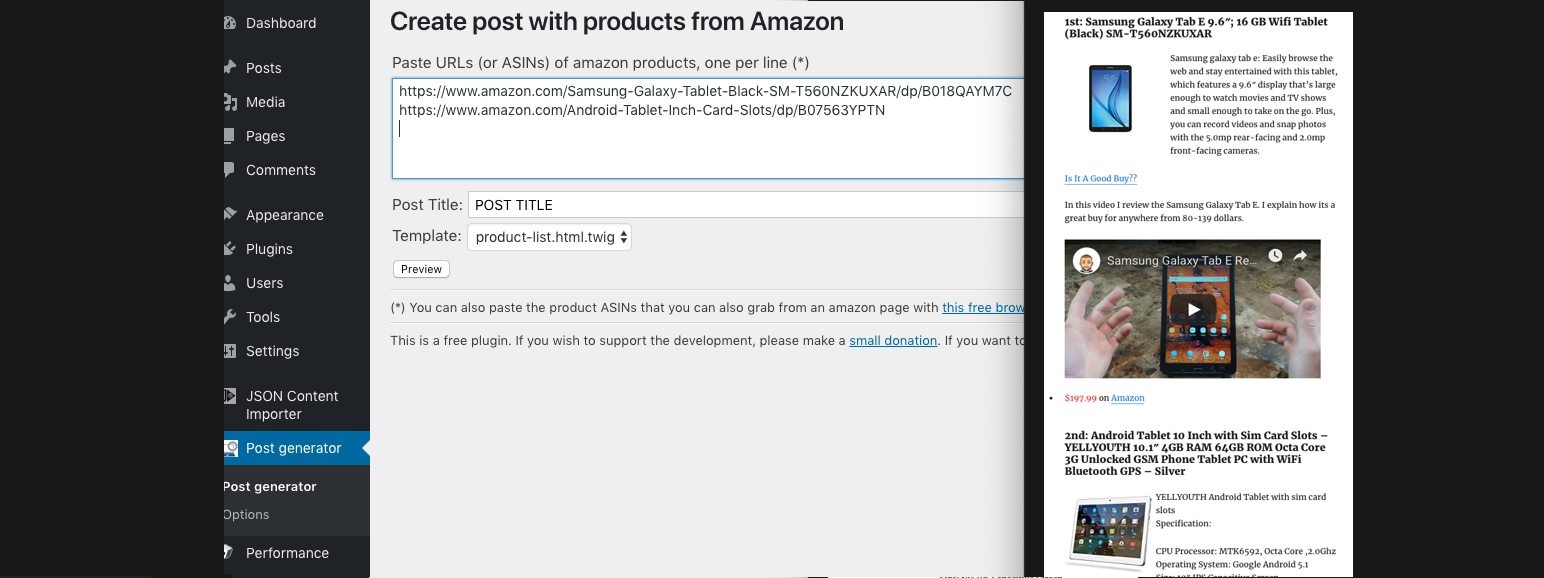Open the Appearance paintbrush icon
The height and width of the screenshot is (578, 1544).
coord(230,215)
